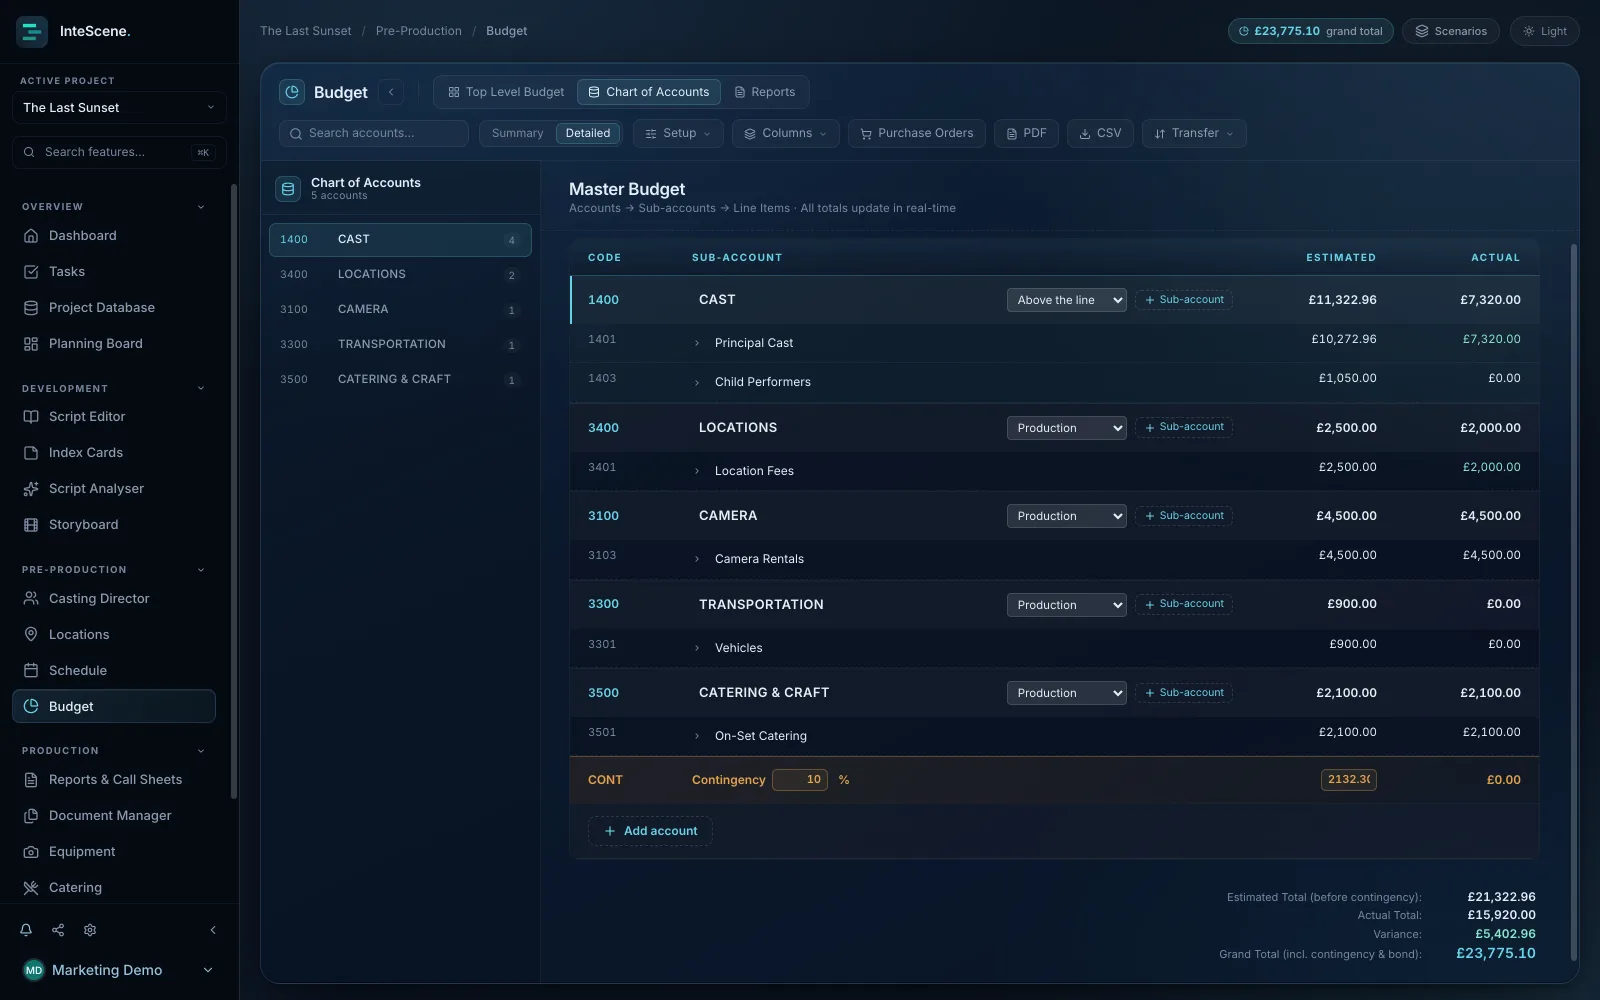
Task: Click the notifications bell icon
Action: pyautogui.click(x=26, y=930)
